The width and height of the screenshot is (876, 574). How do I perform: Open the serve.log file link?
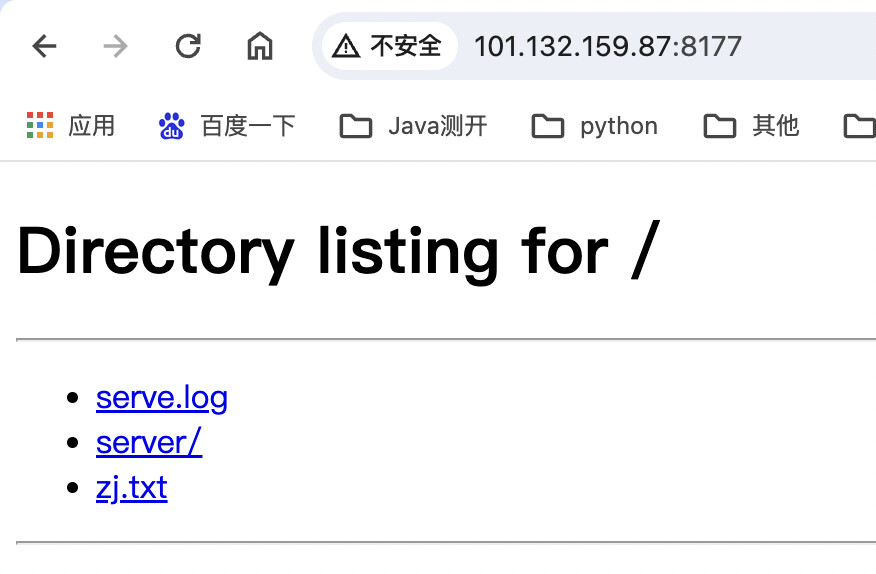pyautogui.click(x=162, y=399)
